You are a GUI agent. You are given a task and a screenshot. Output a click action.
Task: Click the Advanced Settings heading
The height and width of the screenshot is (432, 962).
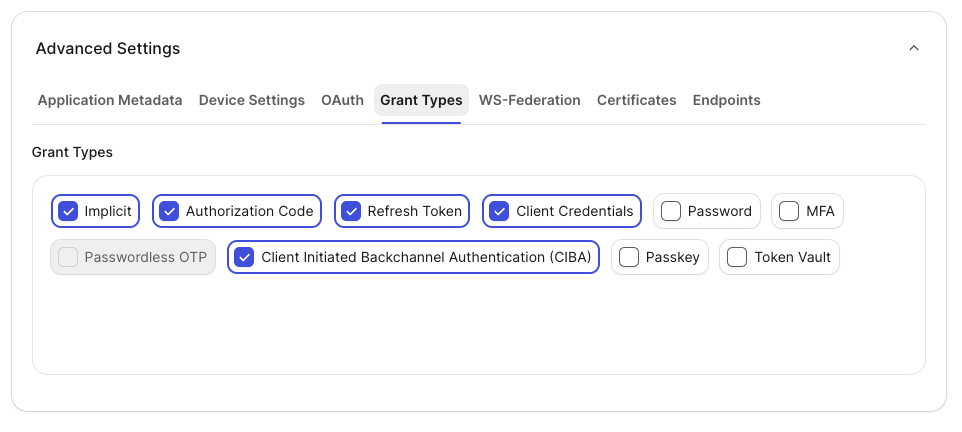pos(108,48)
